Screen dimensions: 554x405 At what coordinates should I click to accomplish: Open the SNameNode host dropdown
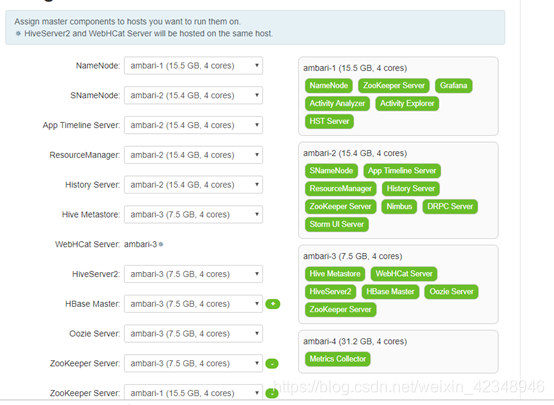tap(193, 95)
